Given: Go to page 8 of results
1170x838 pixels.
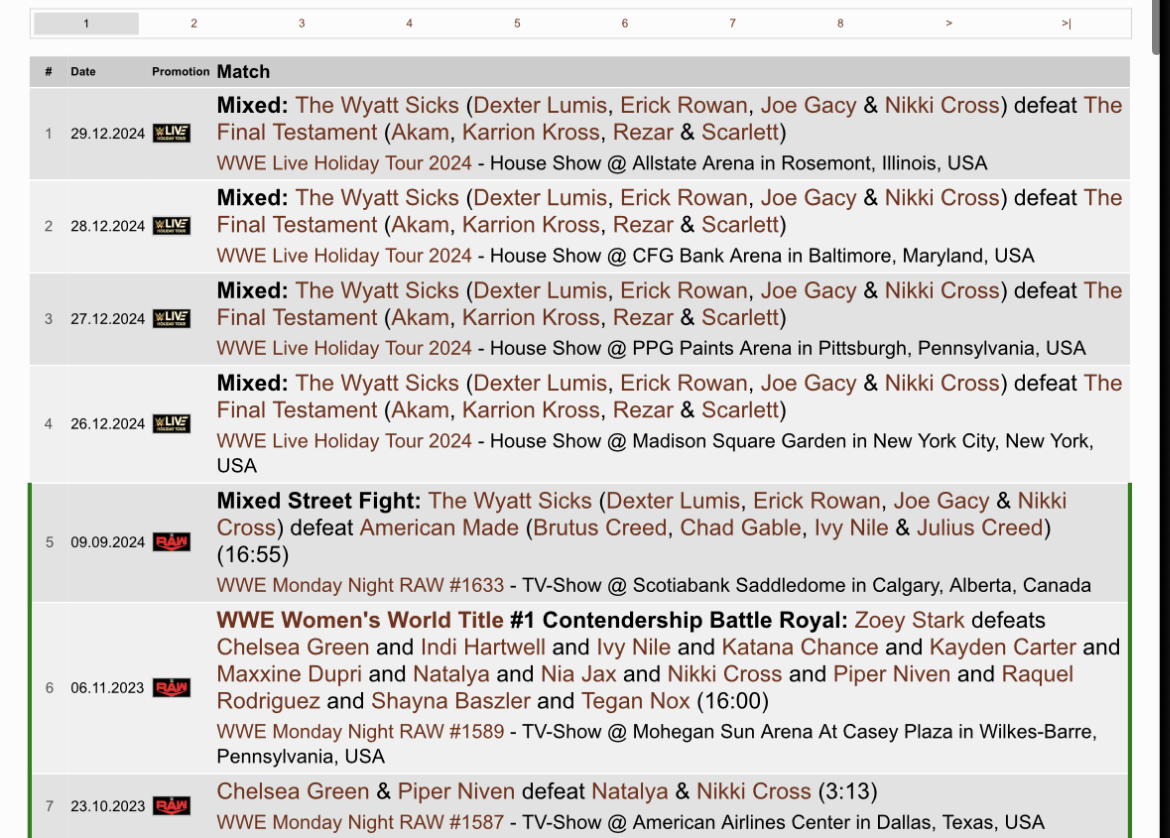Looking at the screenshot, I should (840, 23).
